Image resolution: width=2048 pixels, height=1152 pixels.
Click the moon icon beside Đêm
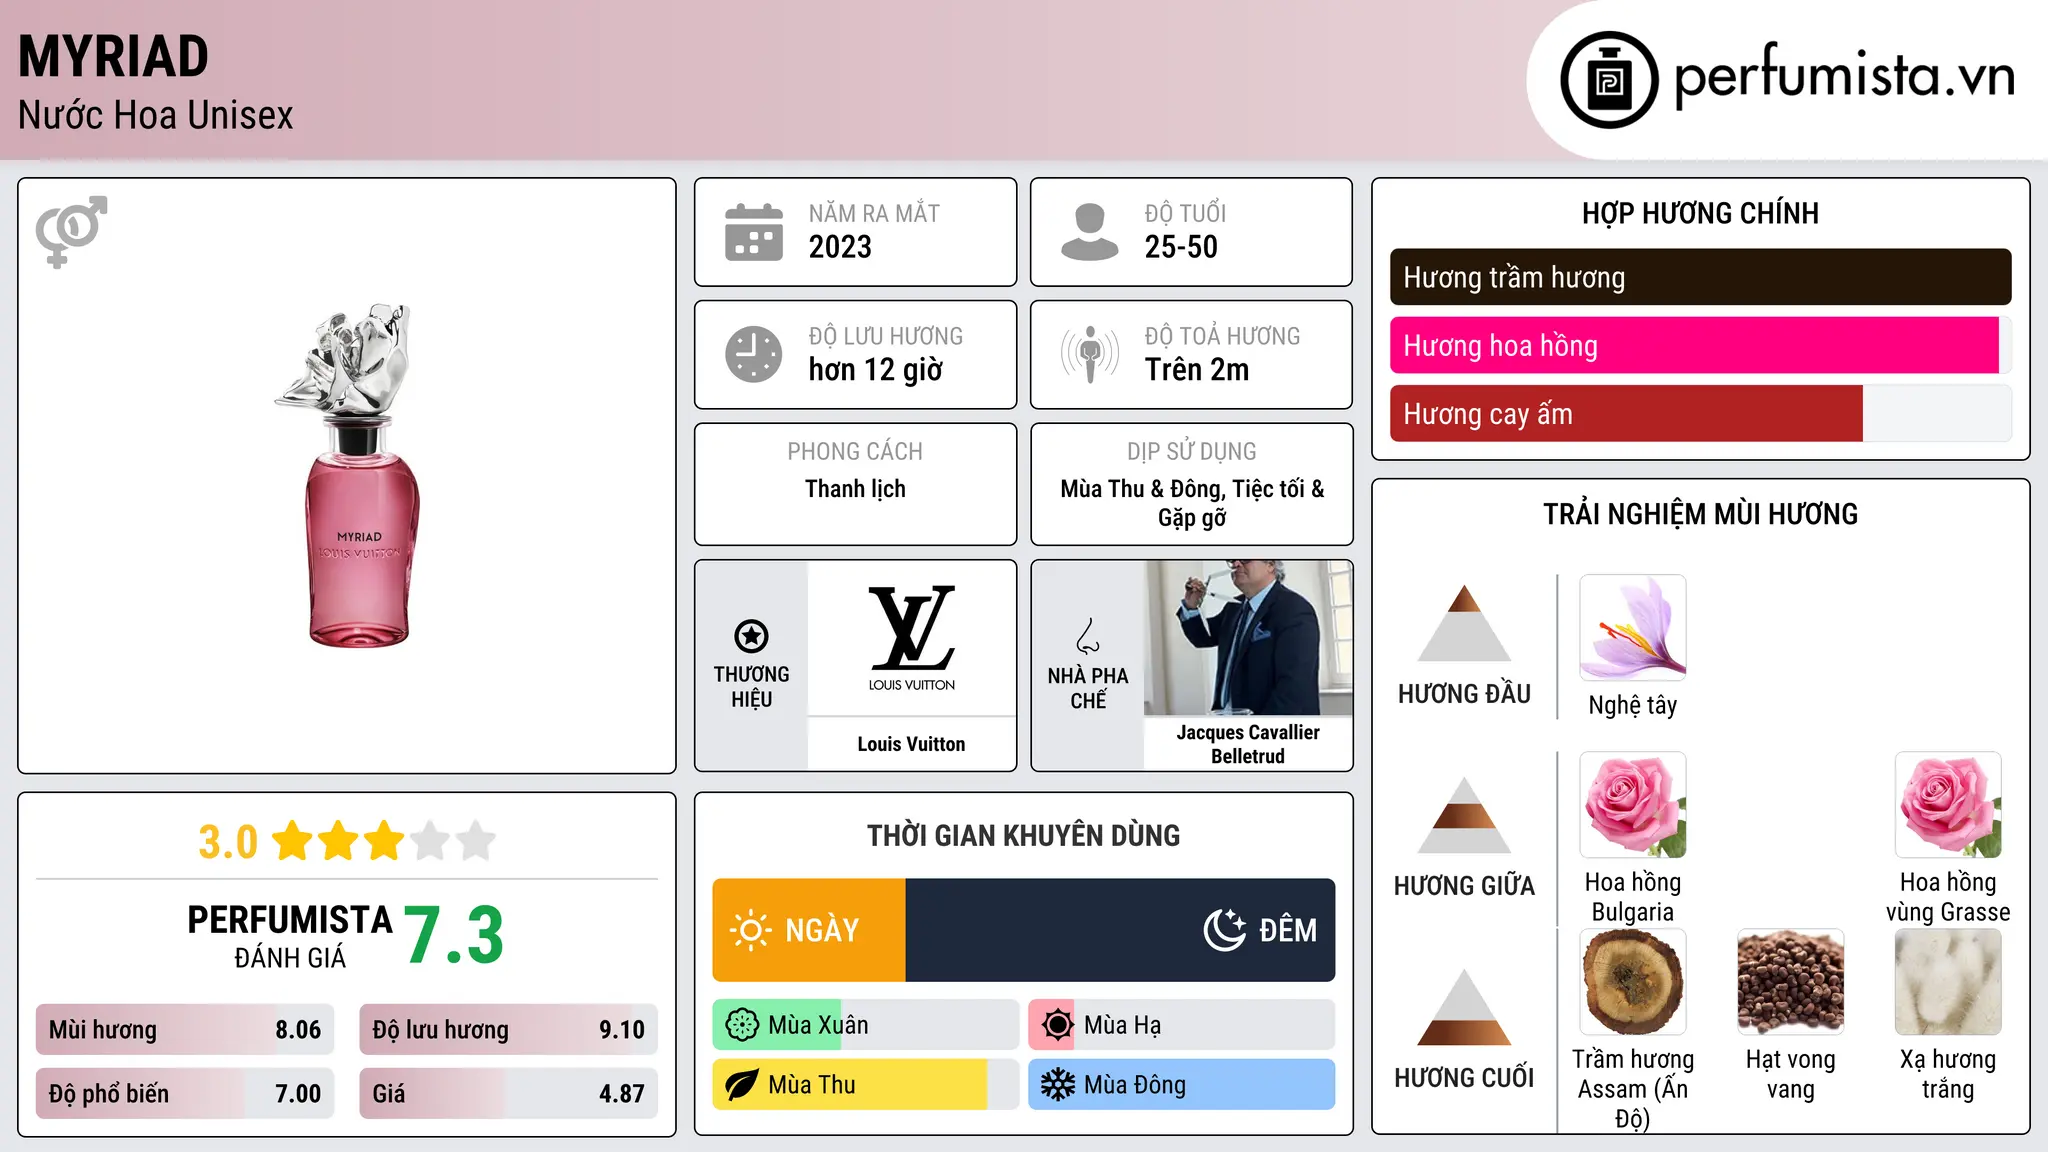[x=1225, y=930]
